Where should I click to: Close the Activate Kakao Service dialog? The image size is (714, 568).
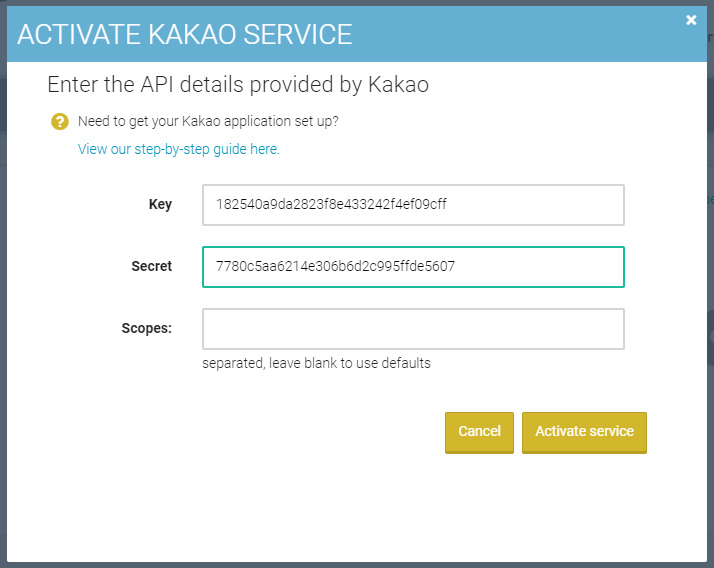click(691, 20)
